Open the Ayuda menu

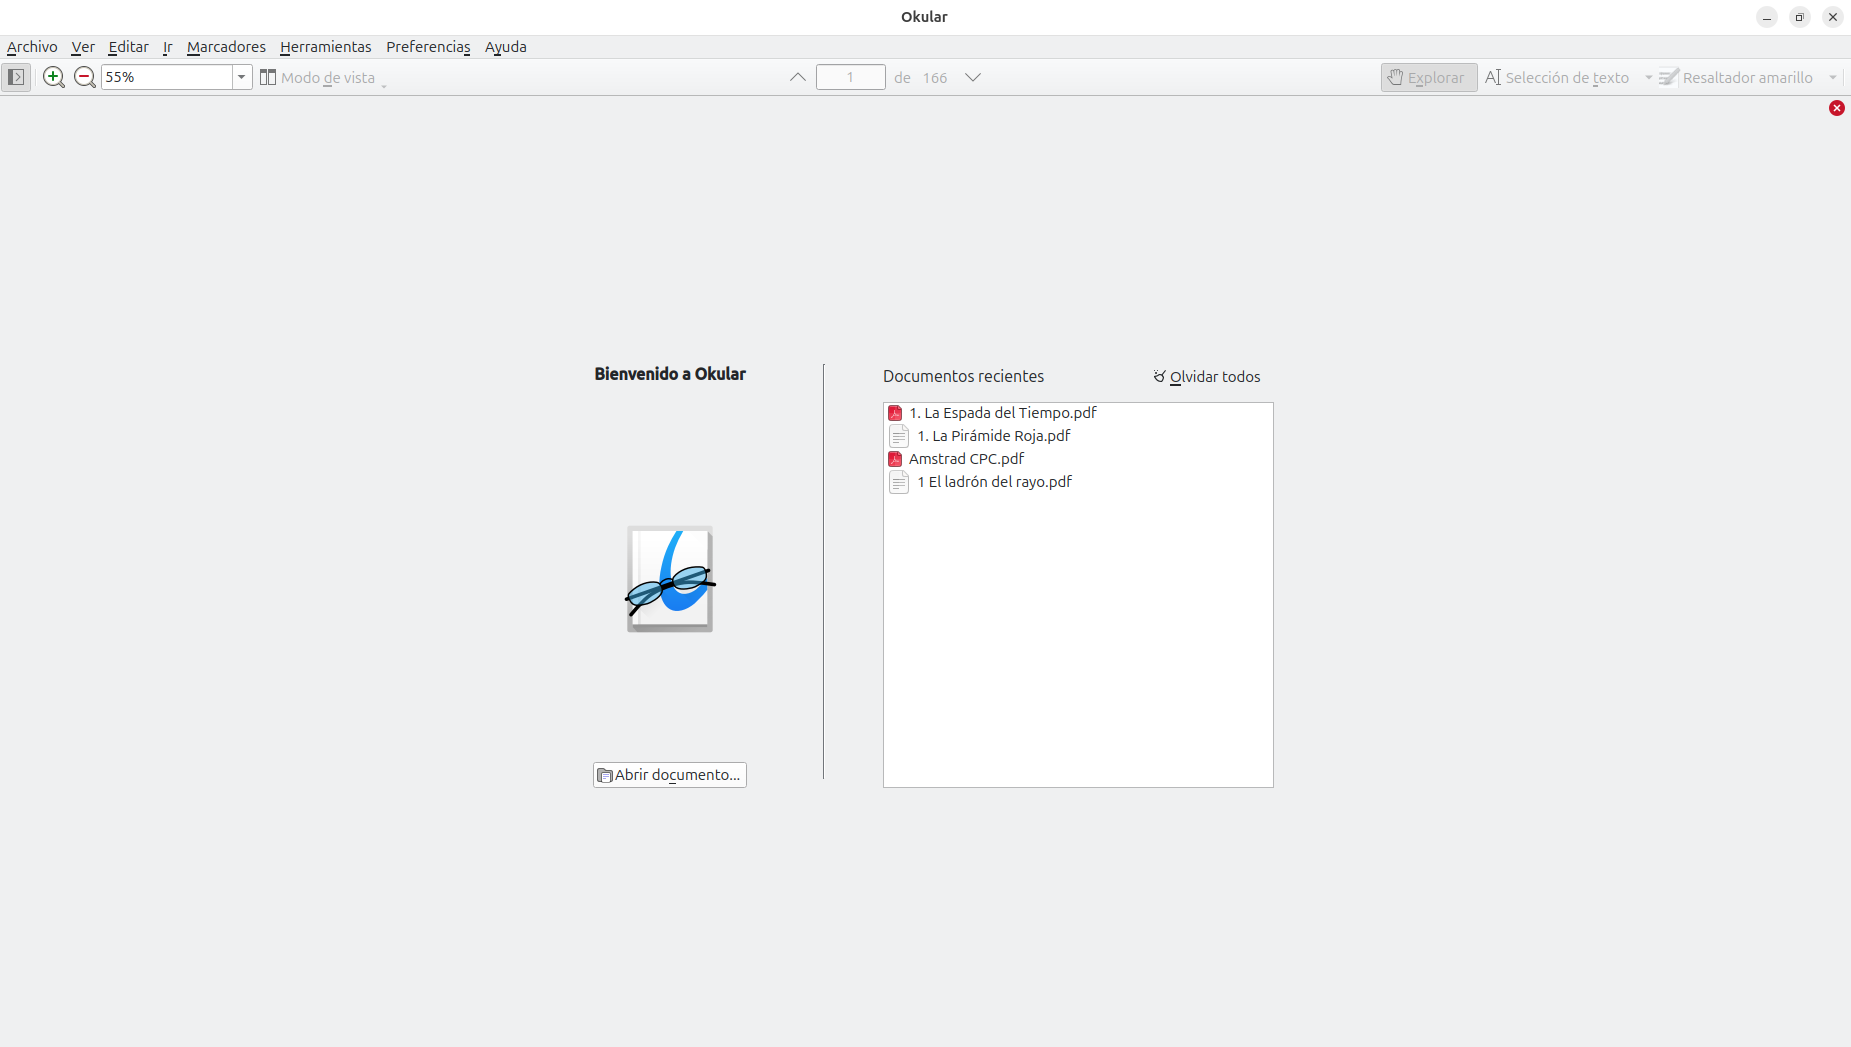coord(506,47)
